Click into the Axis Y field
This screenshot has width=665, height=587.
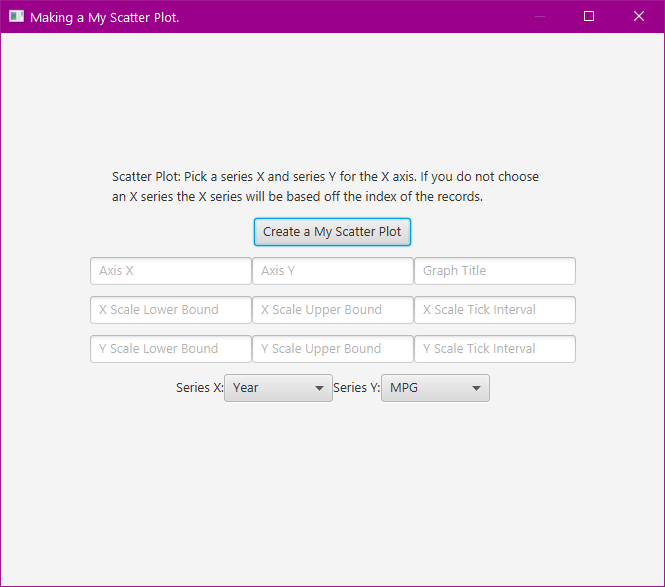point(332,271)
